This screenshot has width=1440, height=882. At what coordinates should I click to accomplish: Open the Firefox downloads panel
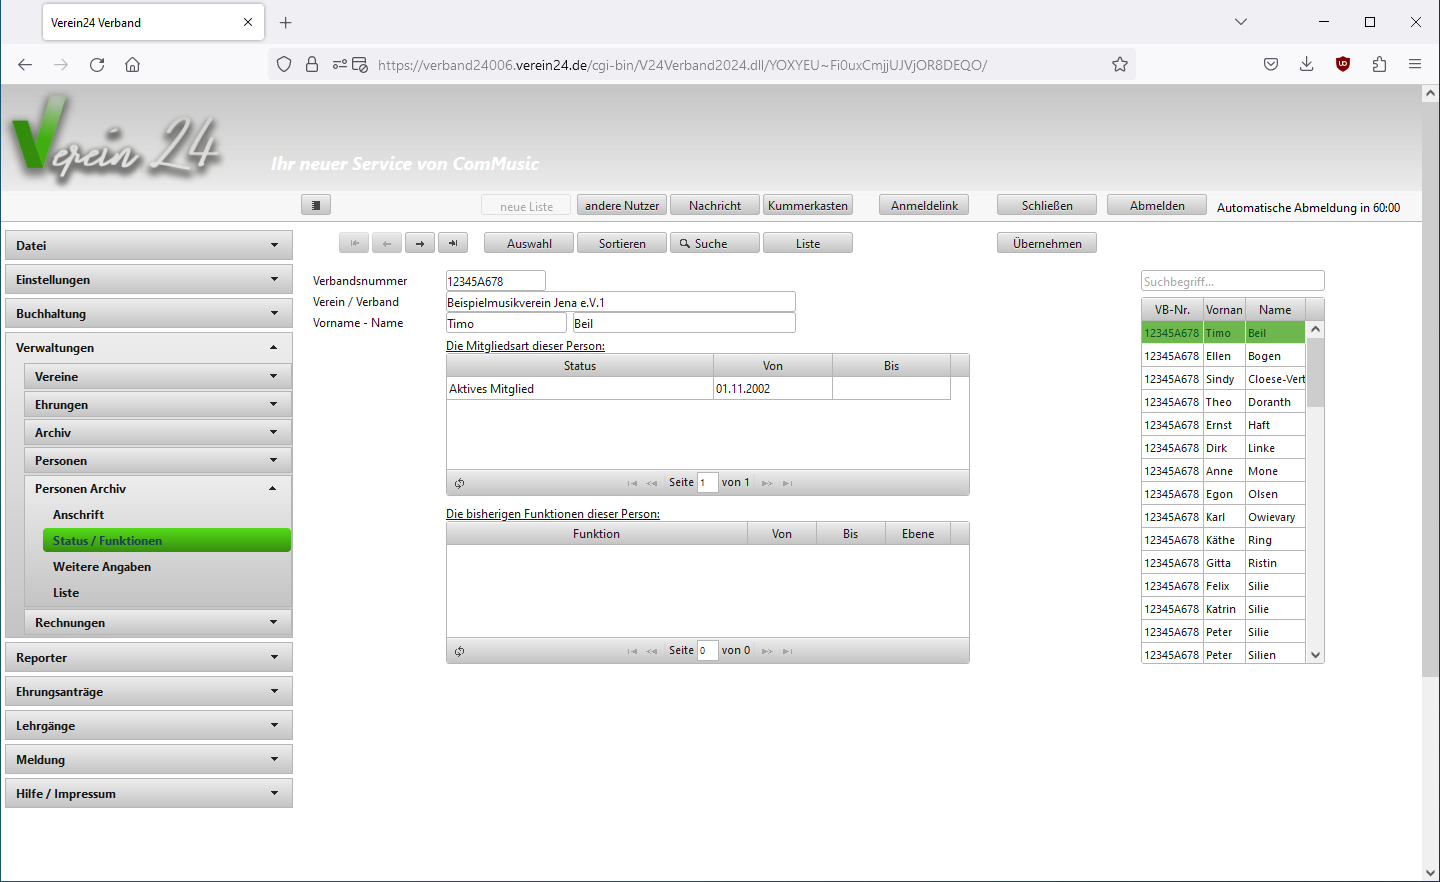click(x=1306, y=65)
